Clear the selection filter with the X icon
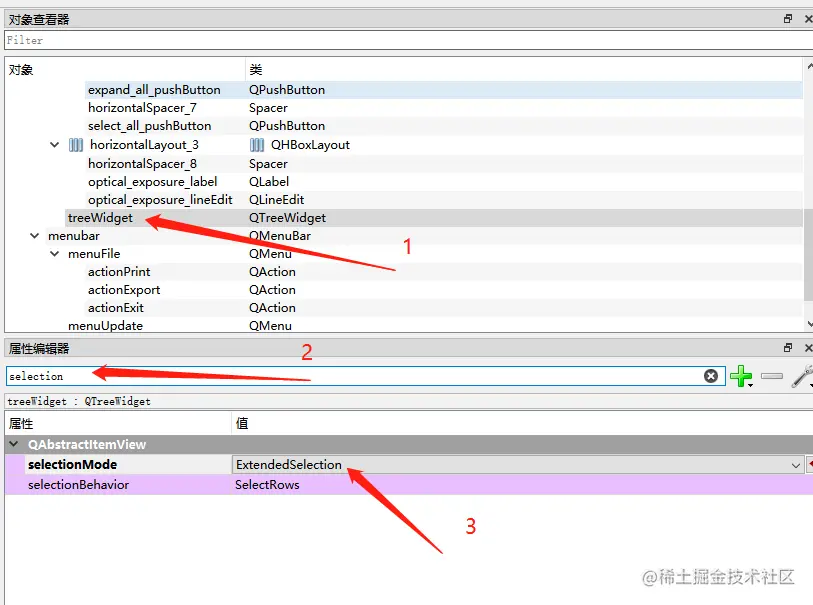Image resolution: width=813 pixels, height=605 pixels. pos(711,376)
